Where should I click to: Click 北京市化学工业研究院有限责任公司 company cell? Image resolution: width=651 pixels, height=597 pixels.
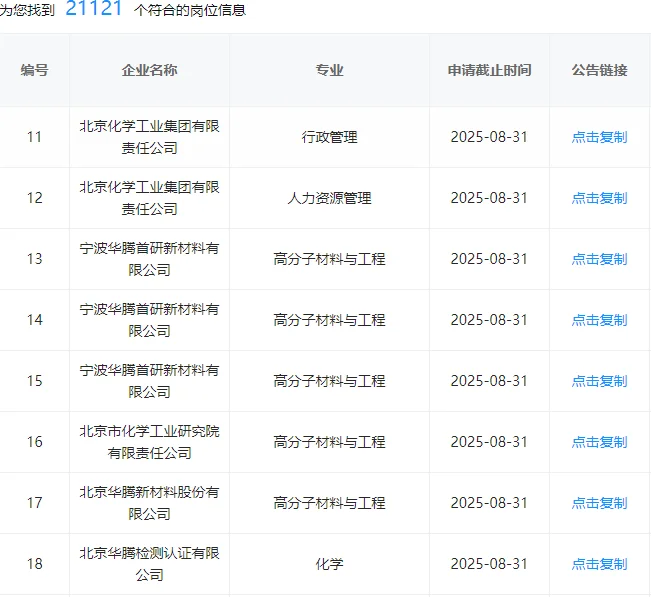[x=149, y=442]
